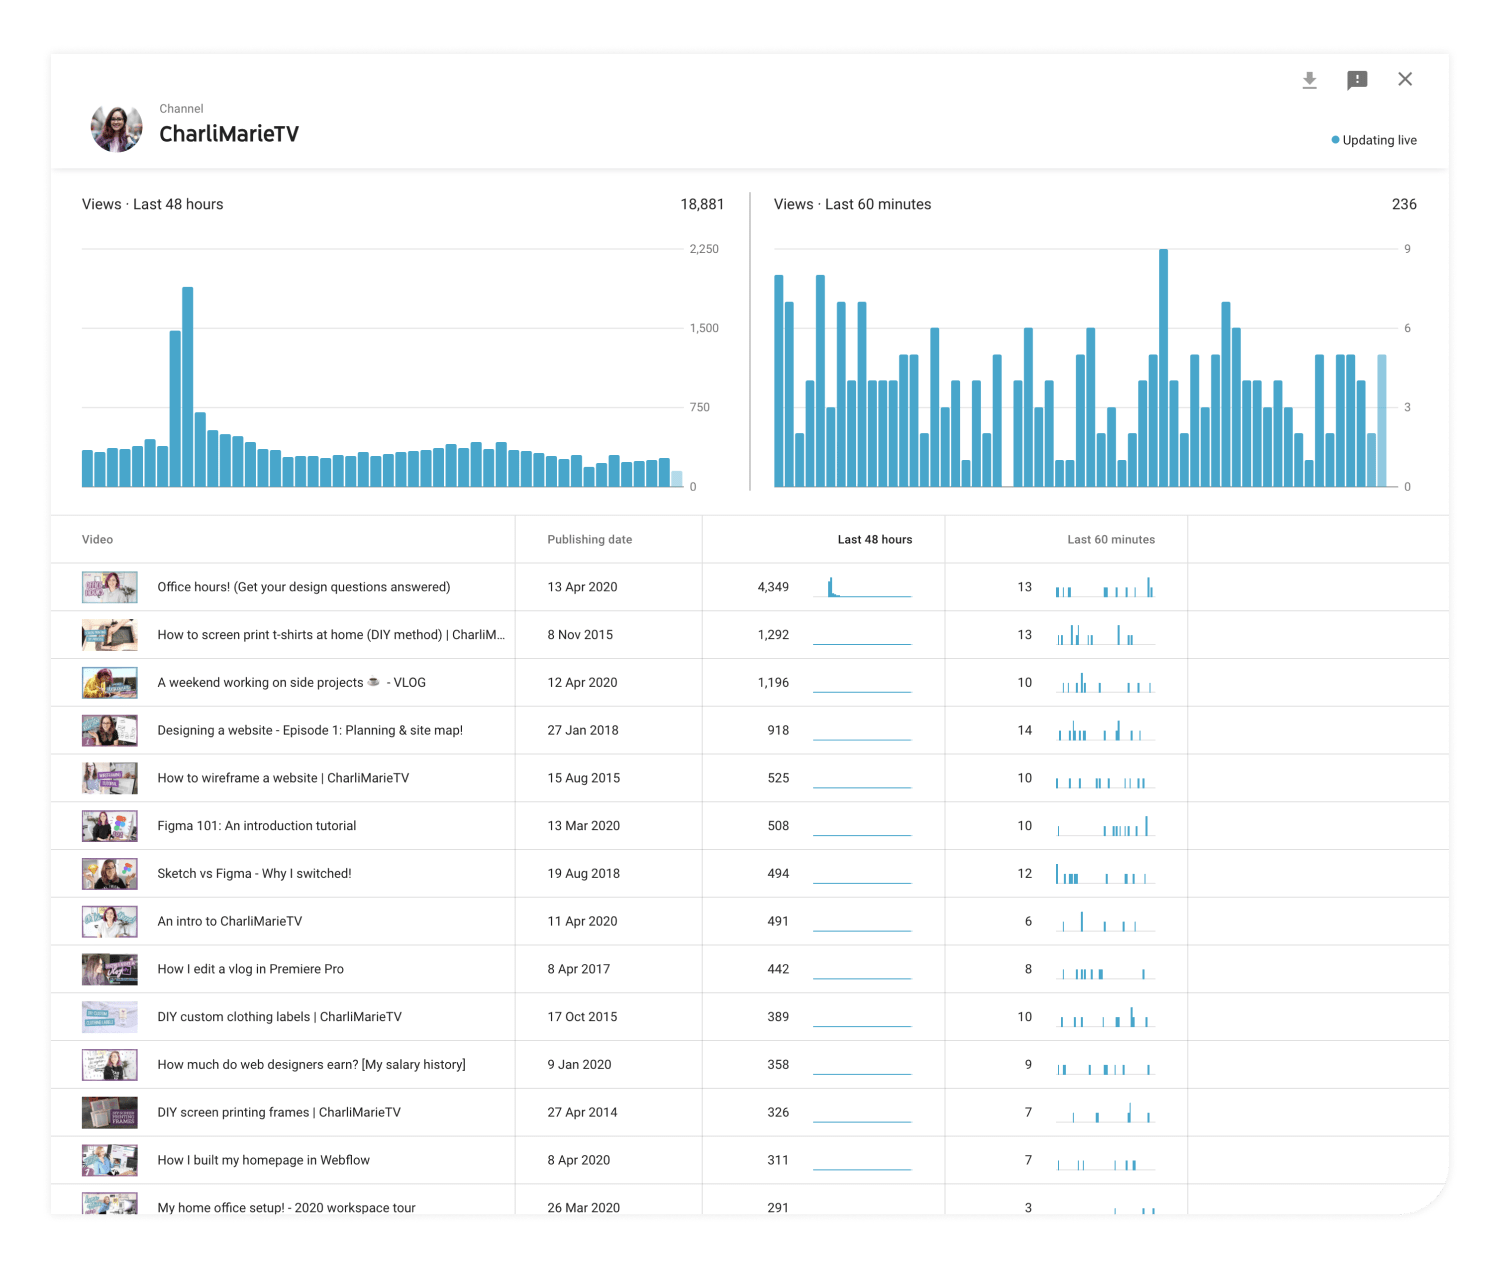This screenshot has height=1276, width=1500.
Task: Open the send feedback icon
Action: [1357, 80]
